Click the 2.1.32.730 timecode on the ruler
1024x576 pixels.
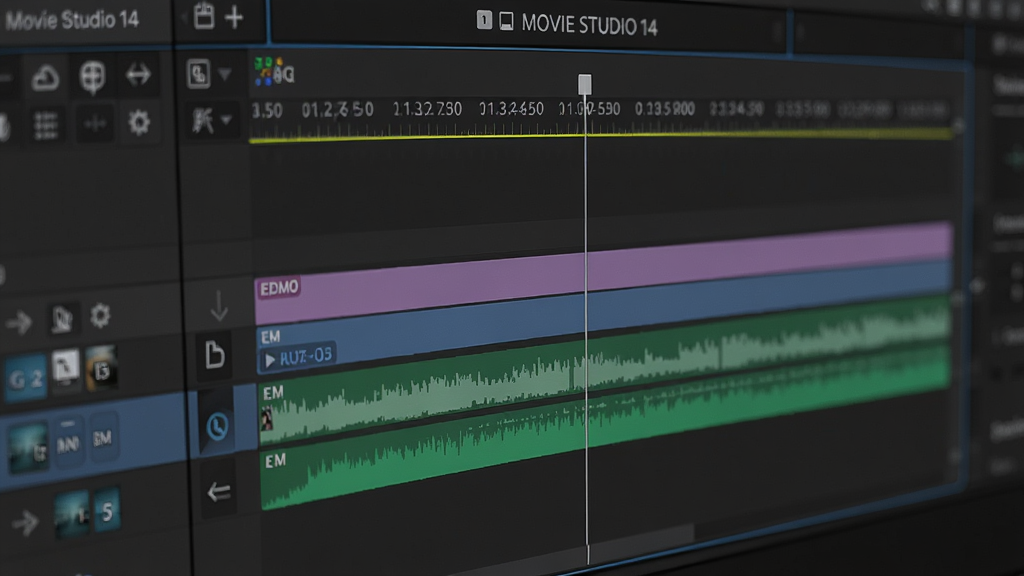point(427,109)
